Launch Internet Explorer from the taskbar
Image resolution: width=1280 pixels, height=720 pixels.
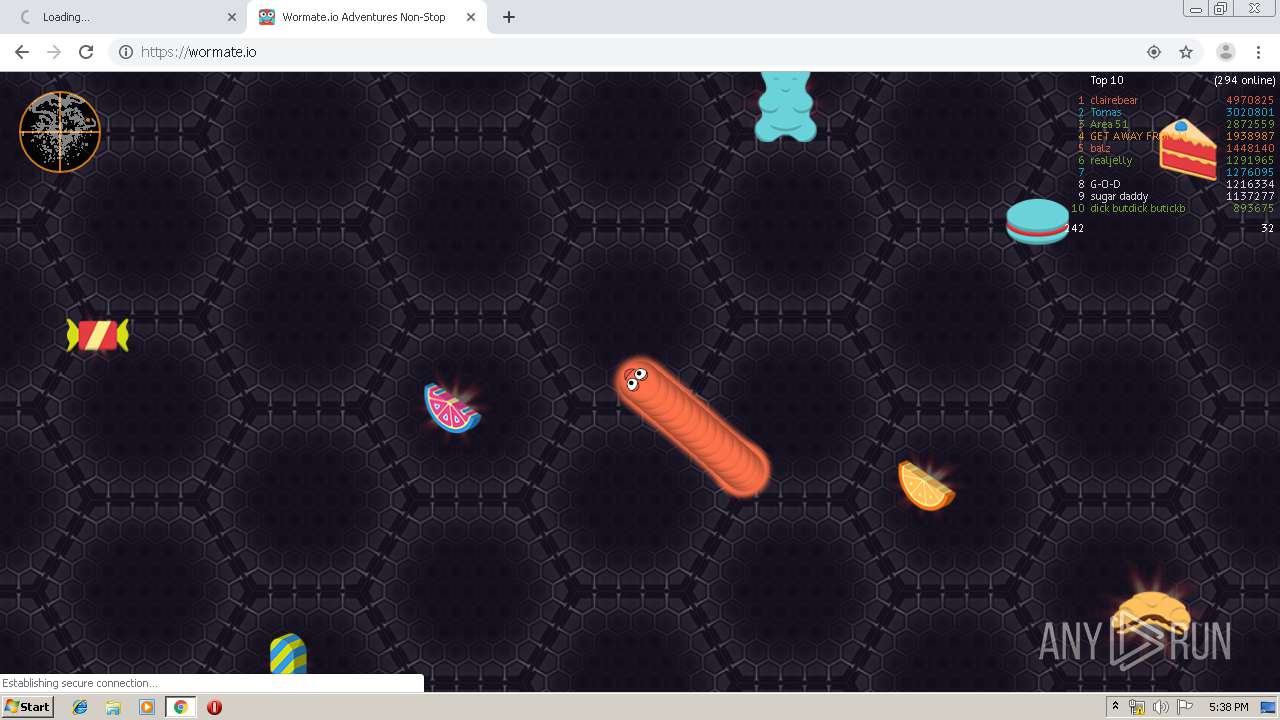pos(80,707)
